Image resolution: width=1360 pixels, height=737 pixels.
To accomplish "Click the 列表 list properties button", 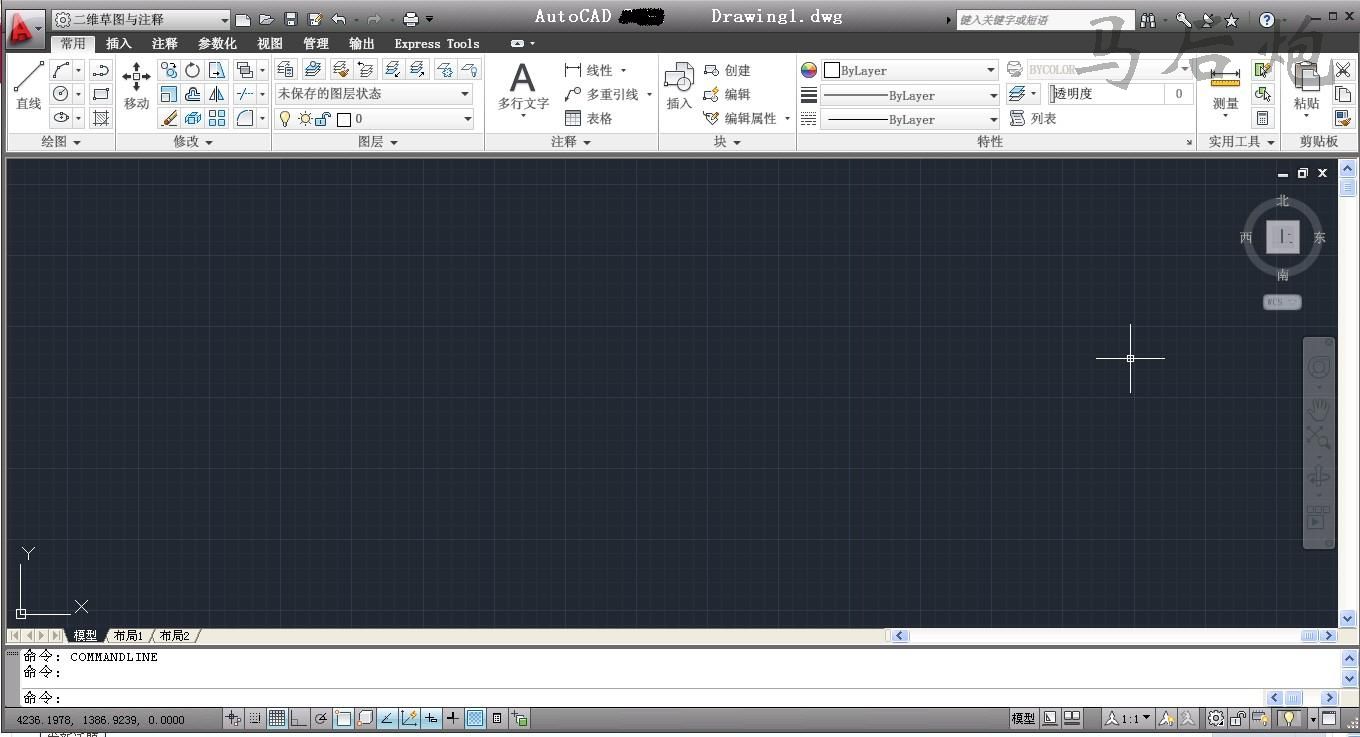I will click(1033, 118).
